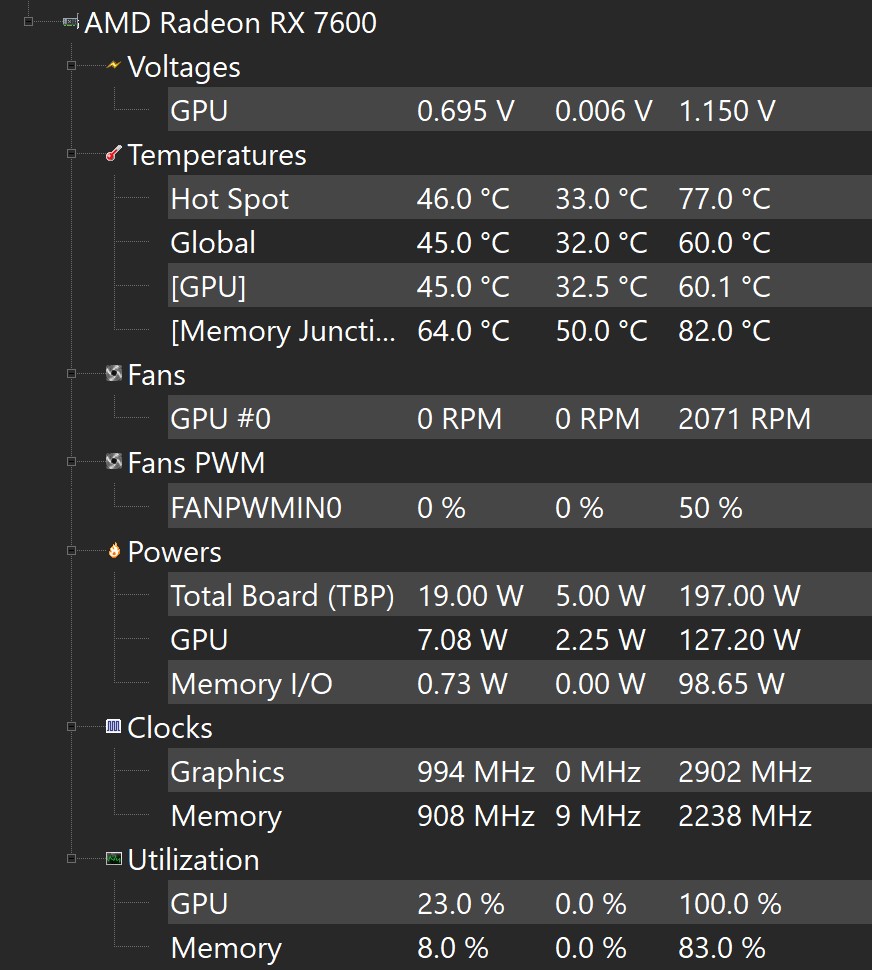Select the Total Board (TBP) power row
The image size is (872, 970).
282,596
